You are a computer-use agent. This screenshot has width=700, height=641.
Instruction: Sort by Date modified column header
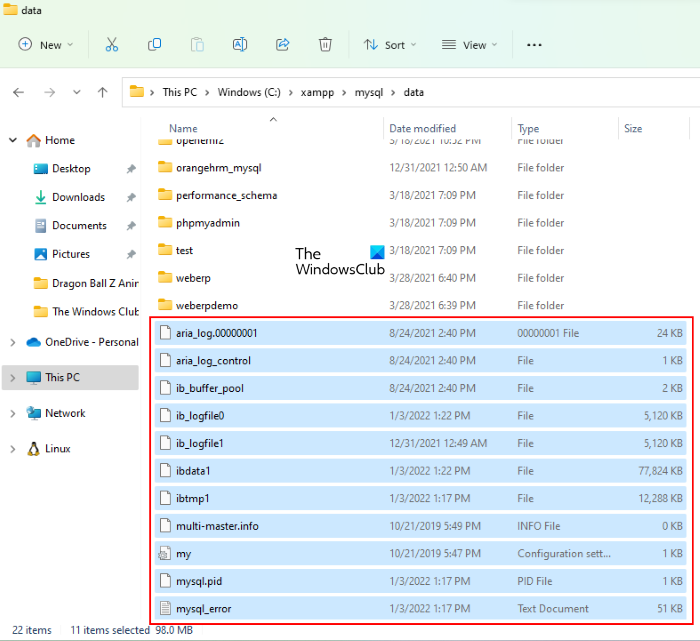(422, 129)
